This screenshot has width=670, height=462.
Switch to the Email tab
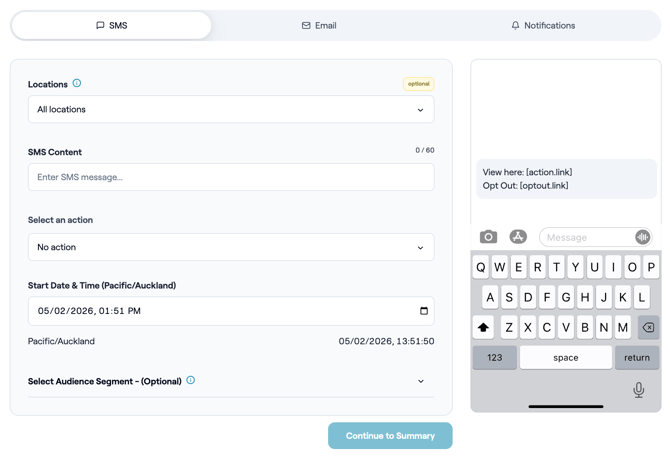319,26
